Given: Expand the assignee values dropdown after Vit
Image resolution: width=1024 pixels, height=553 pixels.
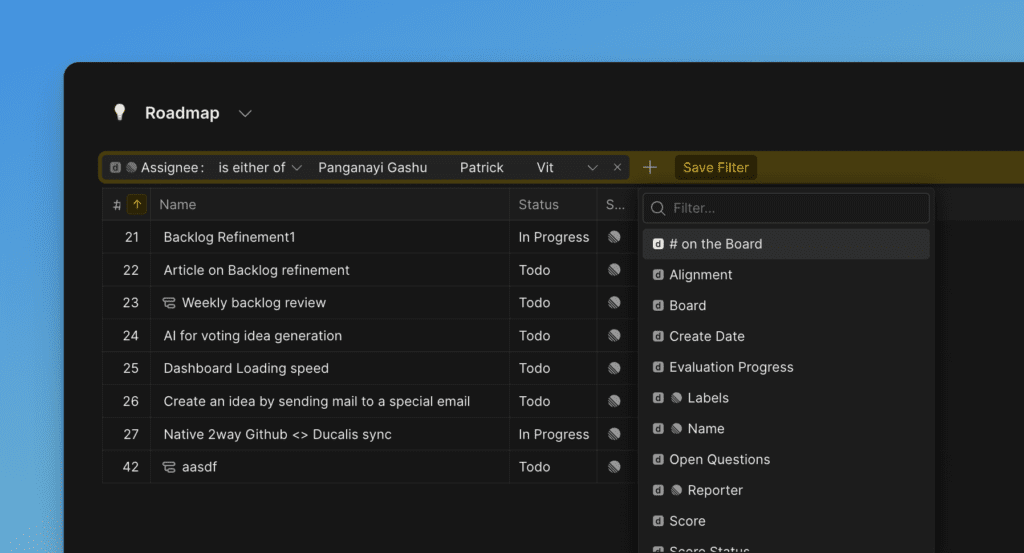Looking at the screenshot, I should (x=592, y=168).
